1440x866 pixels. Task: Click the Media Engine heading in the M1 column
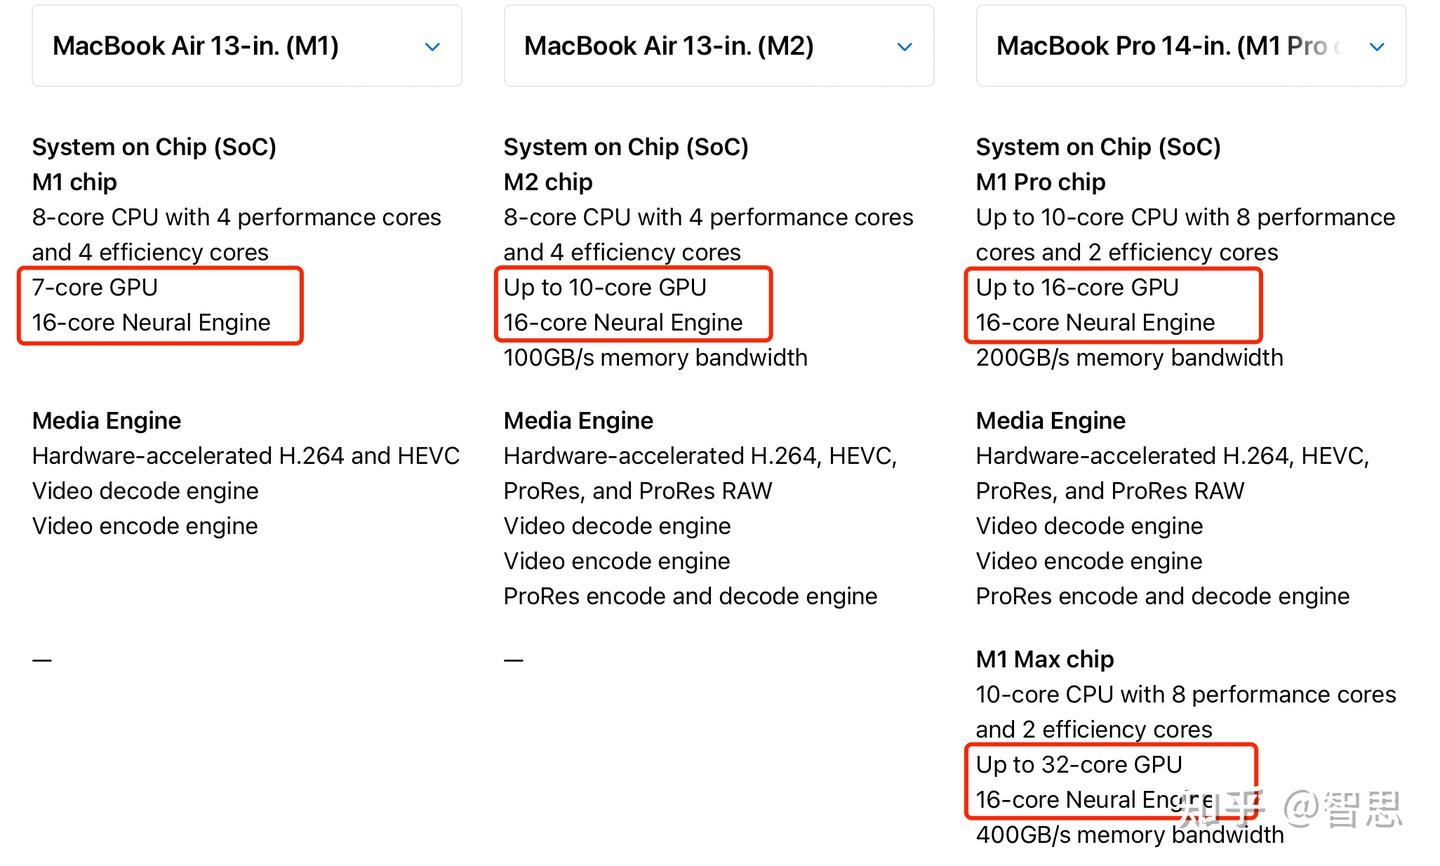(106, 420)
